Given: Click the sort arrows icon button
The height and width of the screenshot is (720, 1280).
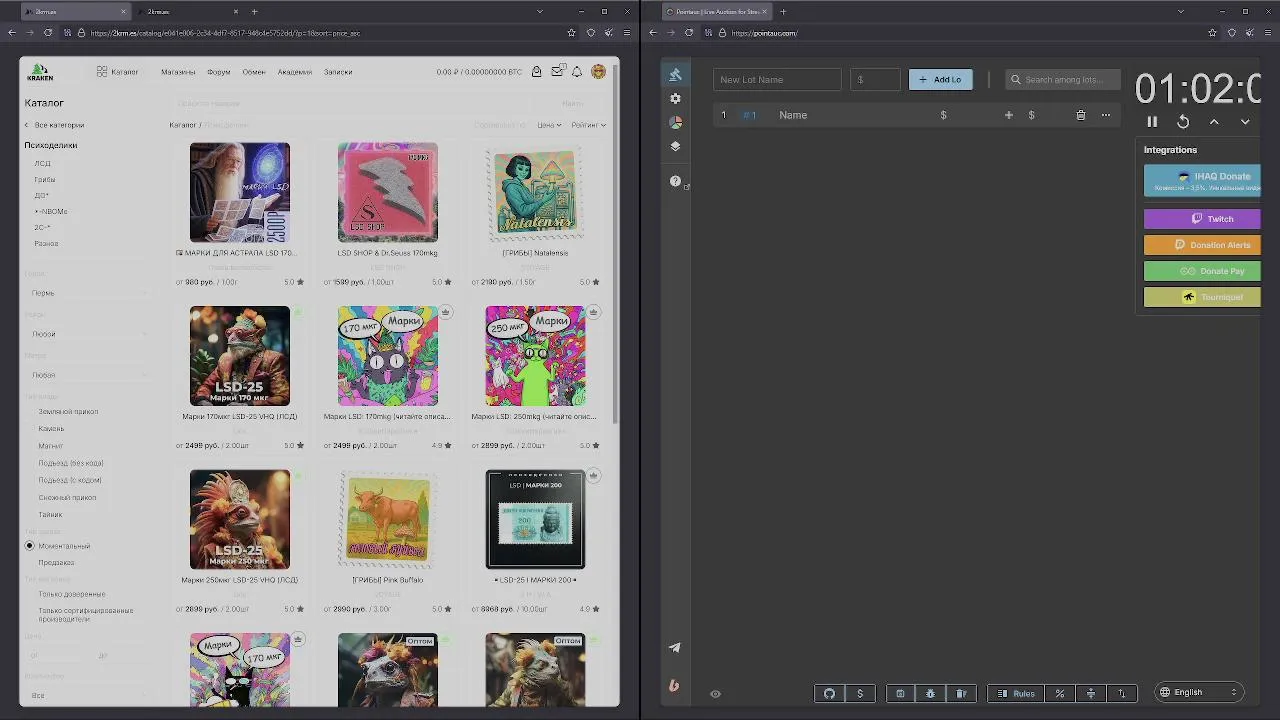Looking at the screenshot, I should 1121,693.
